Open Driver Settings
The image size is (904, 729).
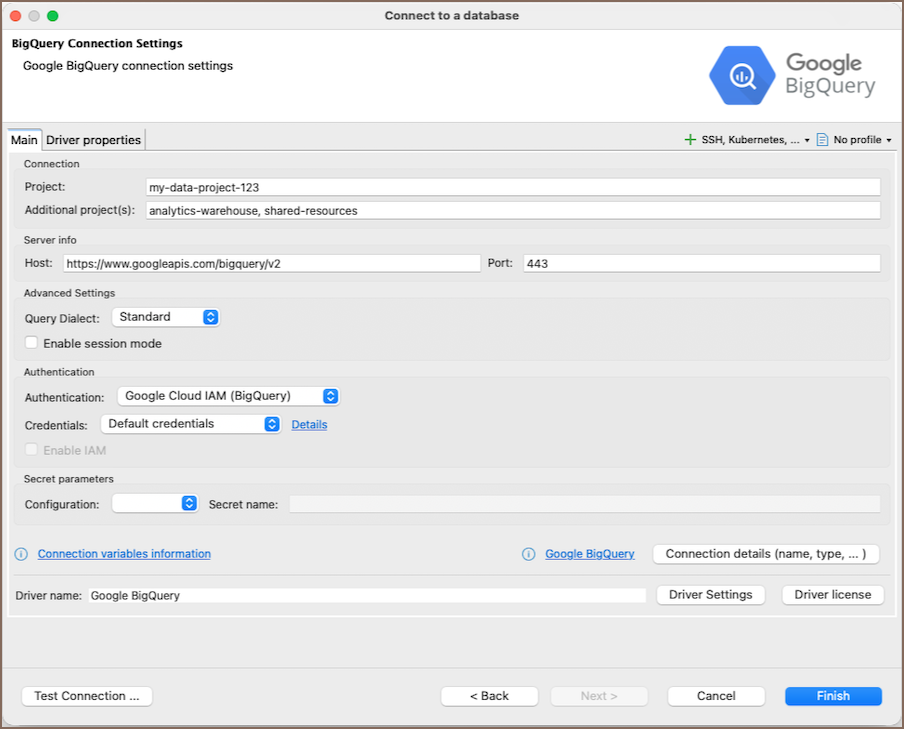tap(710, 595)
